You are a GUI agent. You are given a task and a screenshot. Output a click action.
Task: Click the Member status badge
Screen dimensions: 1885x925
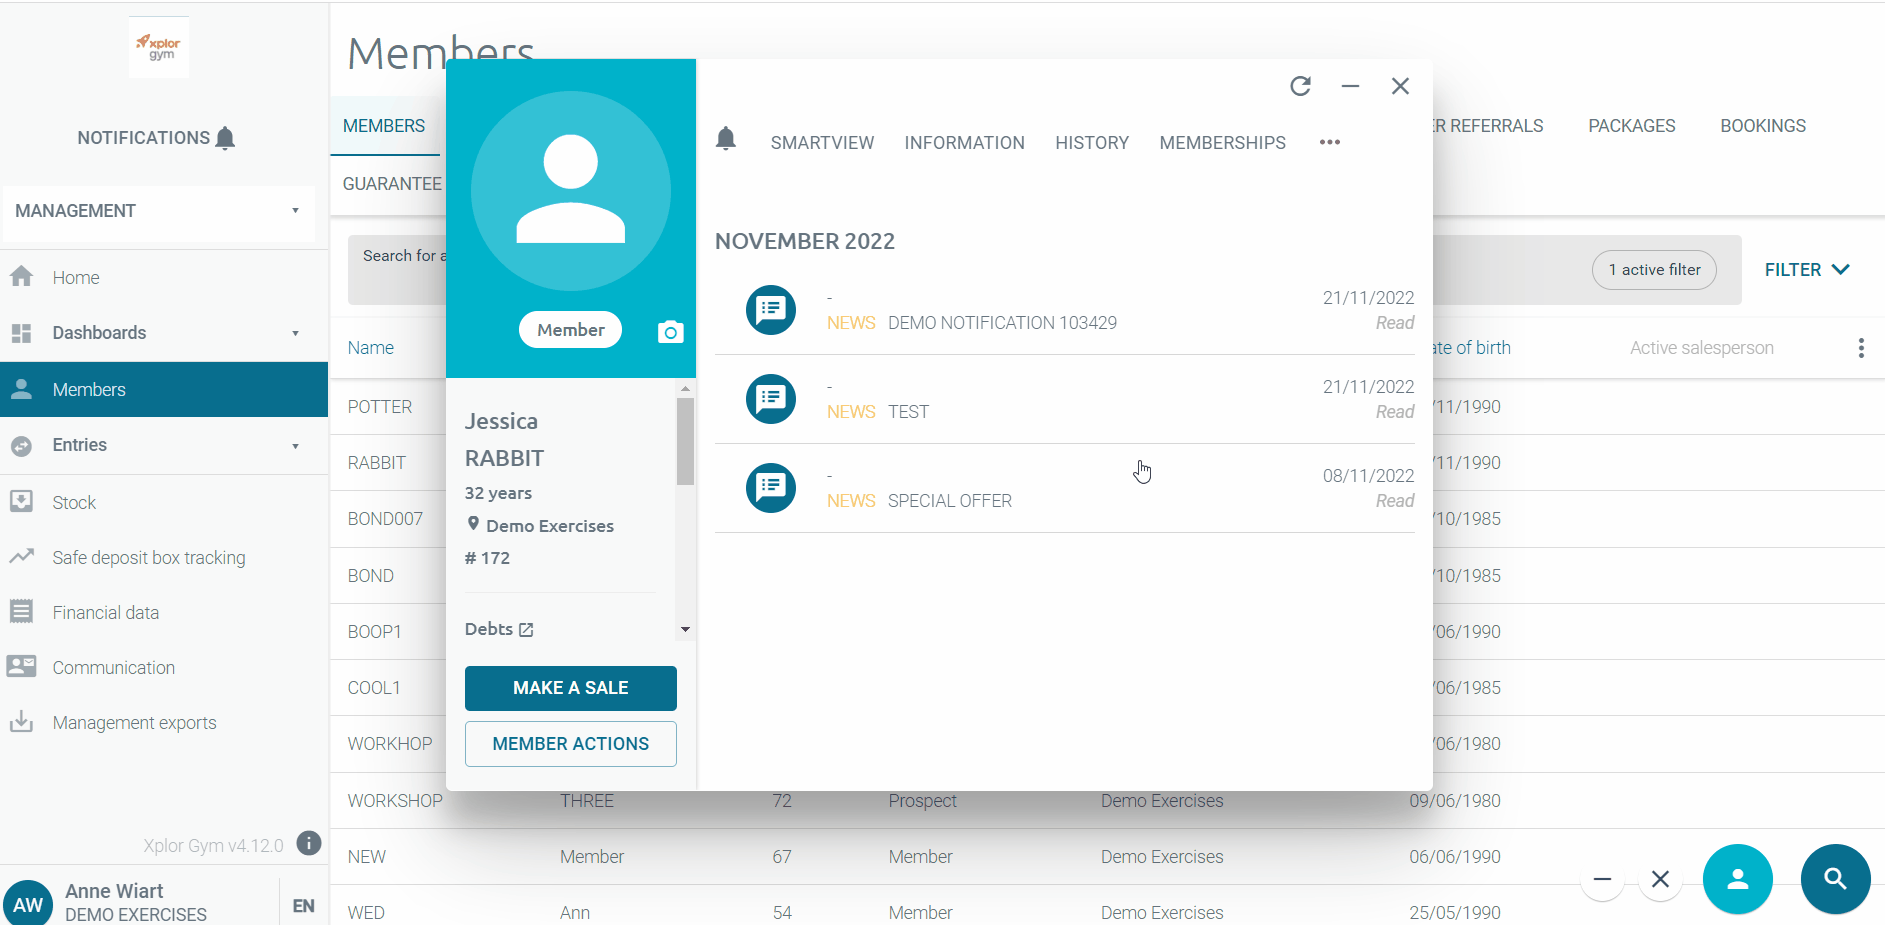570,330
